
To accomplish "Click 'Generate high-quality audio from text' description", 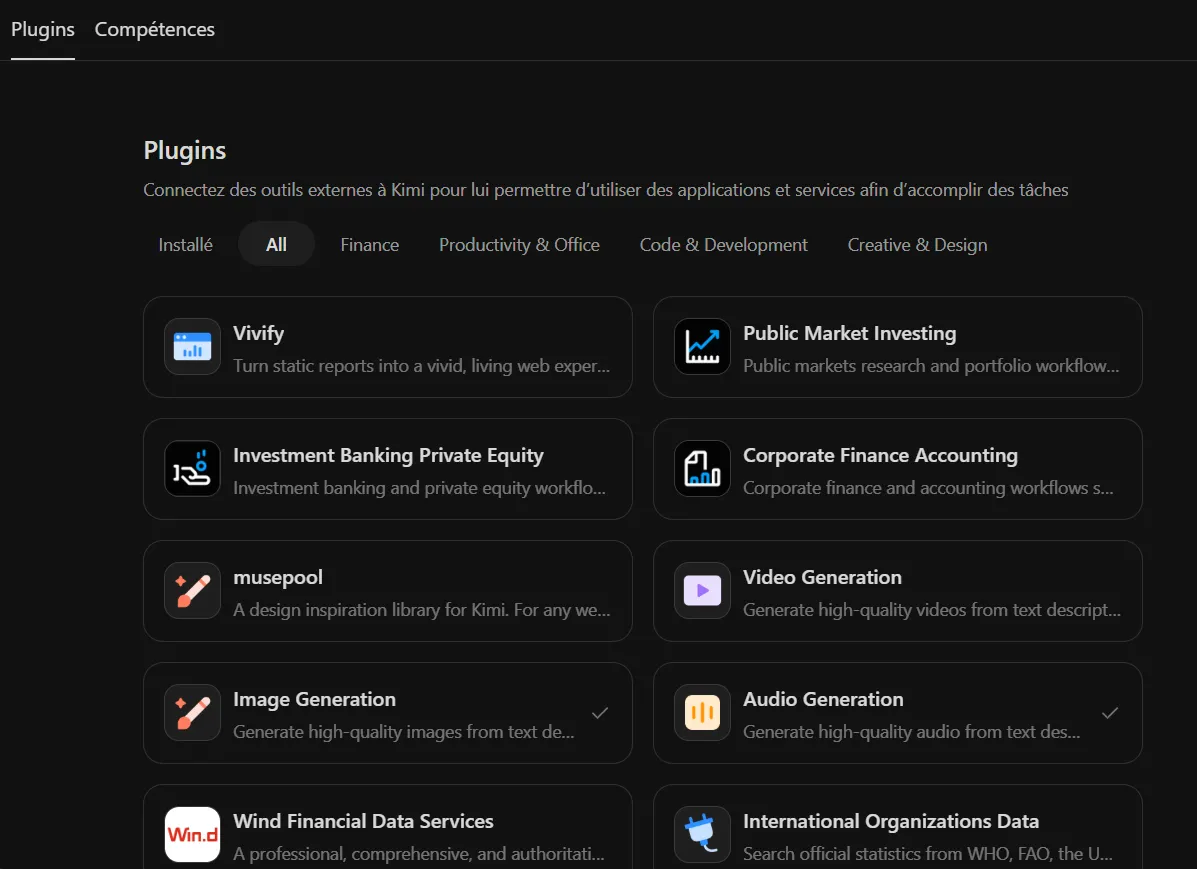I will pyautogui.click(x=911, y=733).
